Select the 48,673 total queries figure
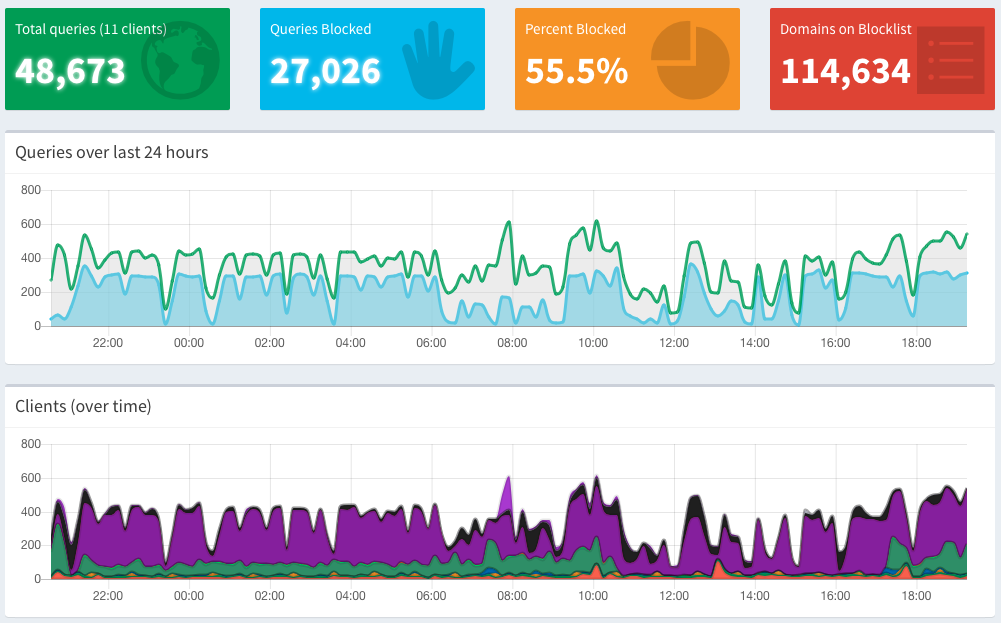 click(70, 71)
